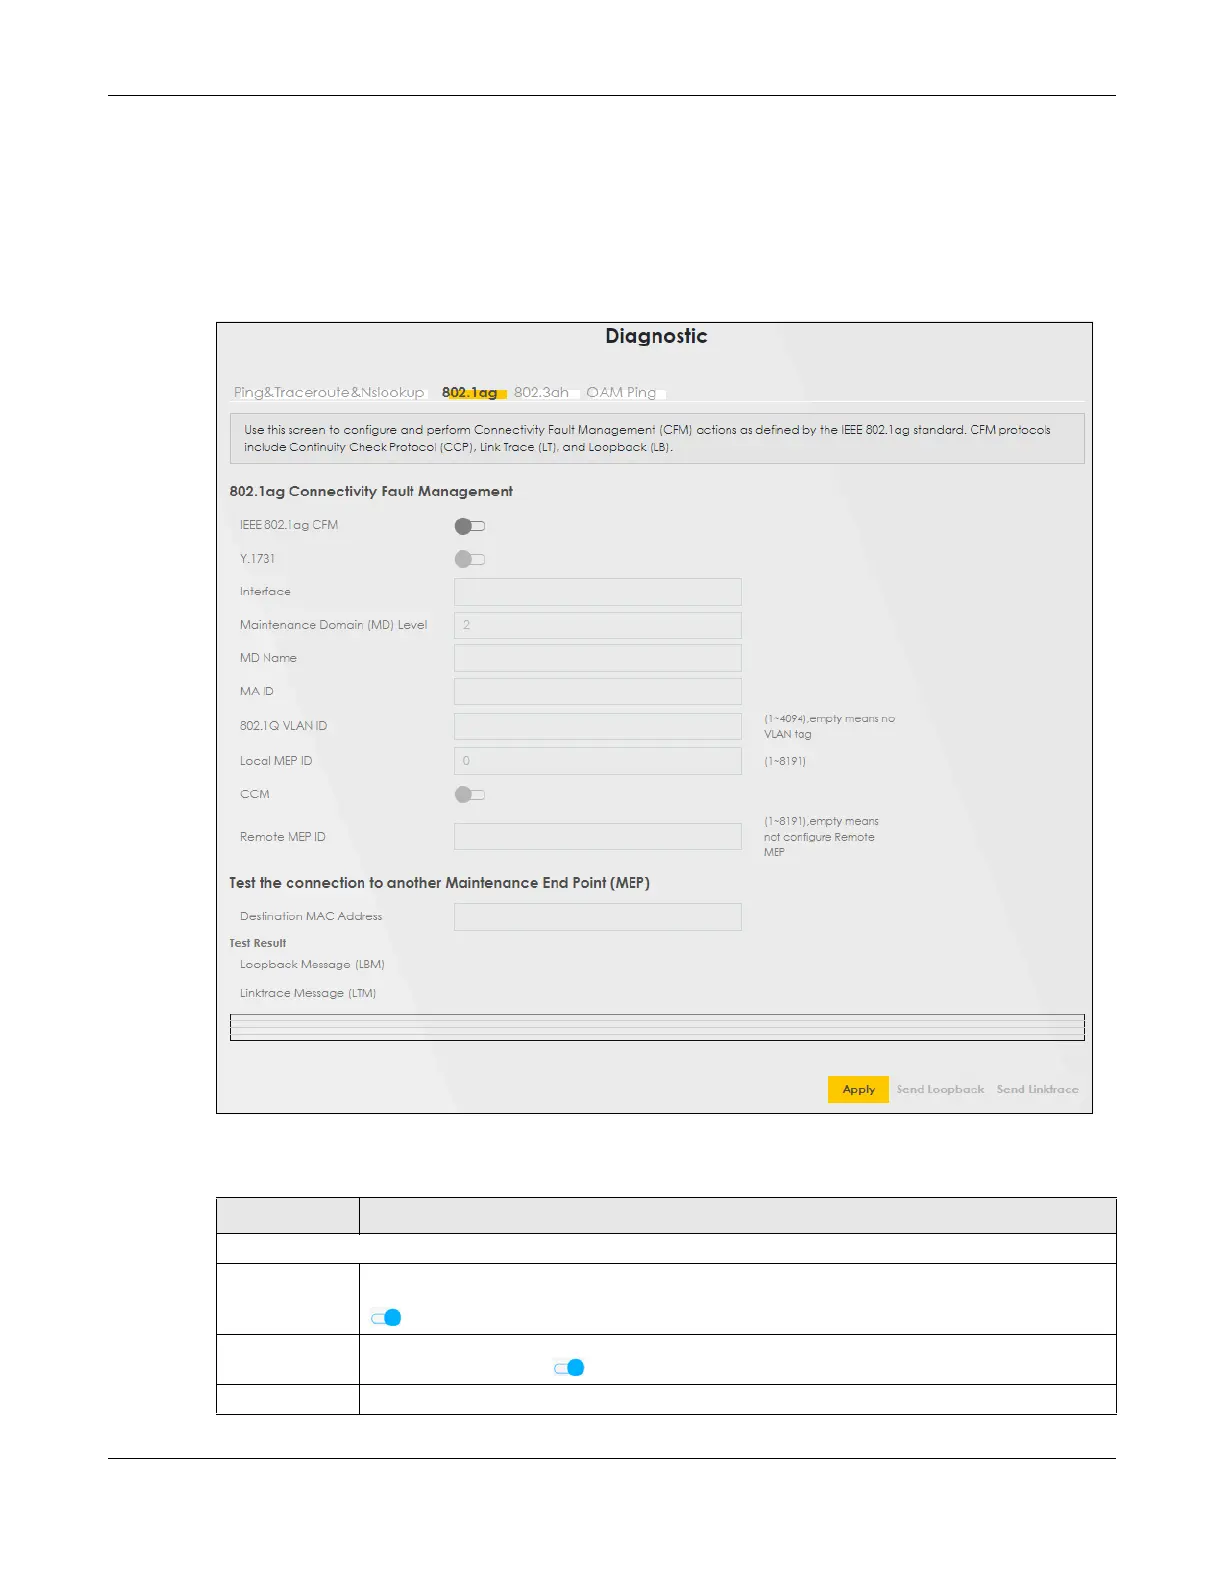Click Send Loopback
The width and height of the screenshot is (1224, 1584).
pyautogui.click(x=940, y=1089)
